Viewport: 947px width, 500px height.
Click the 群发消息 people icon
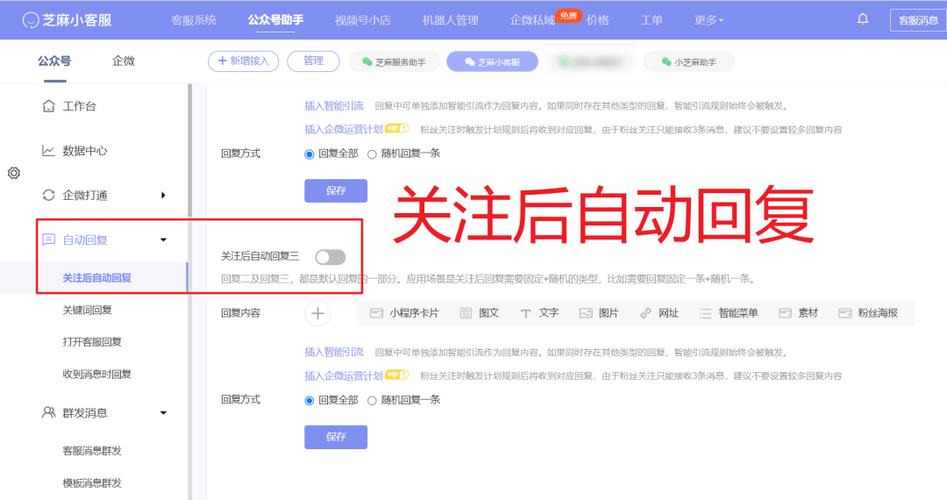(49, 412)
